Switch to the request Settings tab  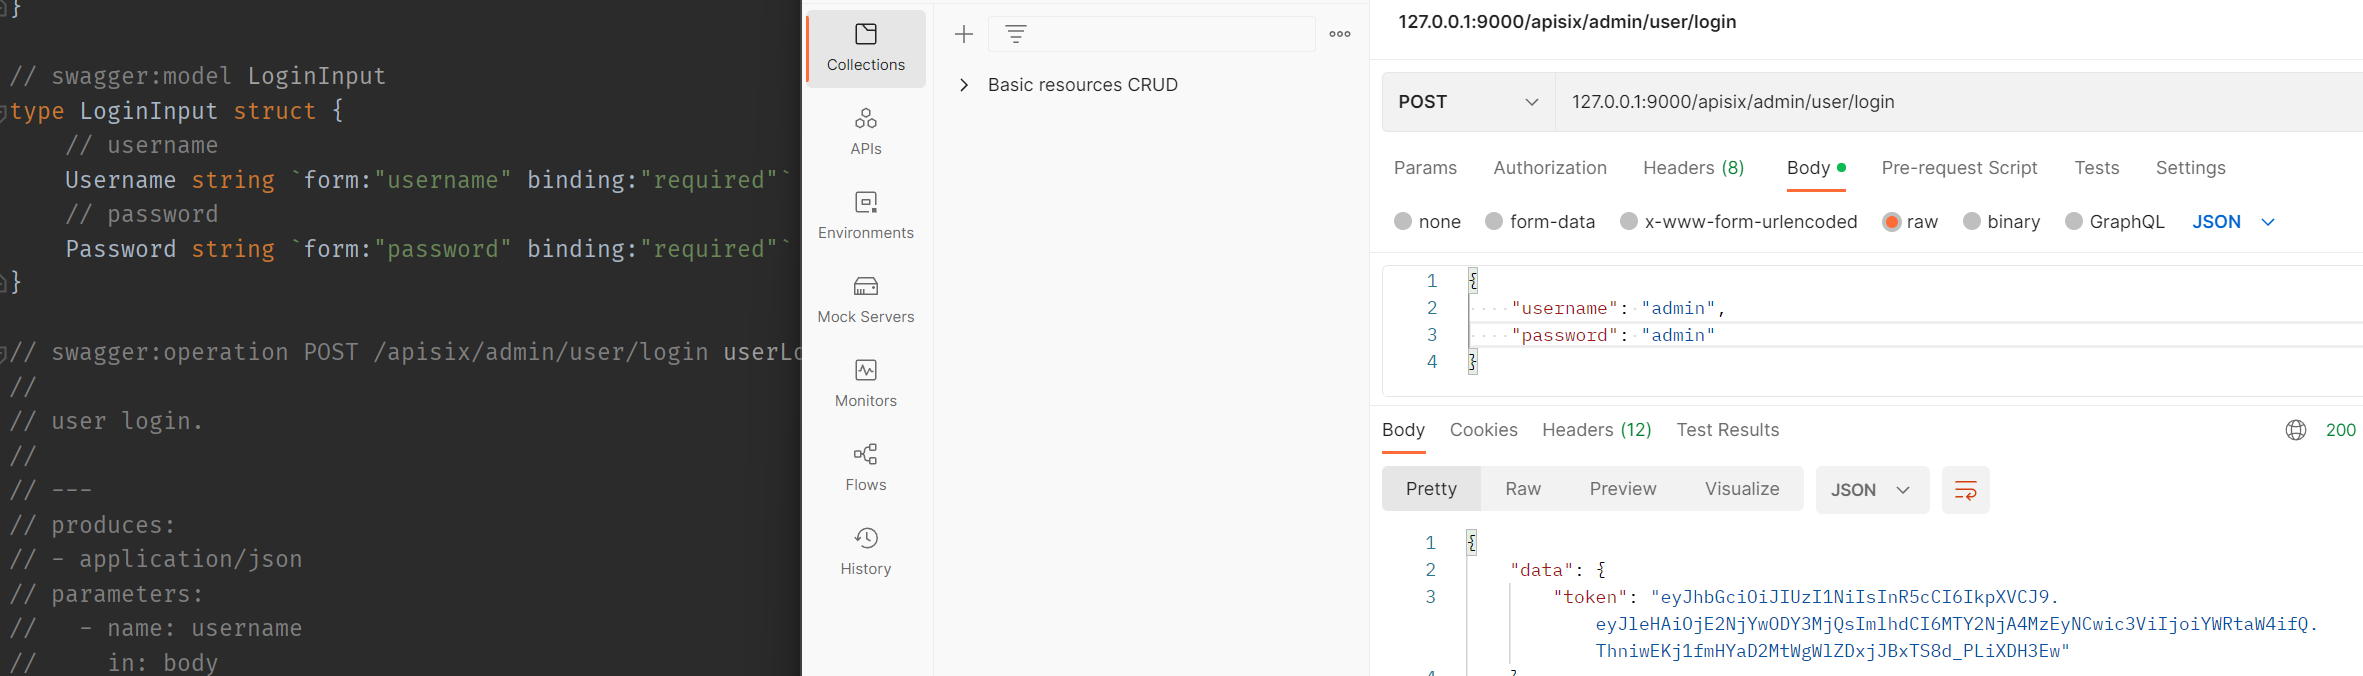point(2190,168)
